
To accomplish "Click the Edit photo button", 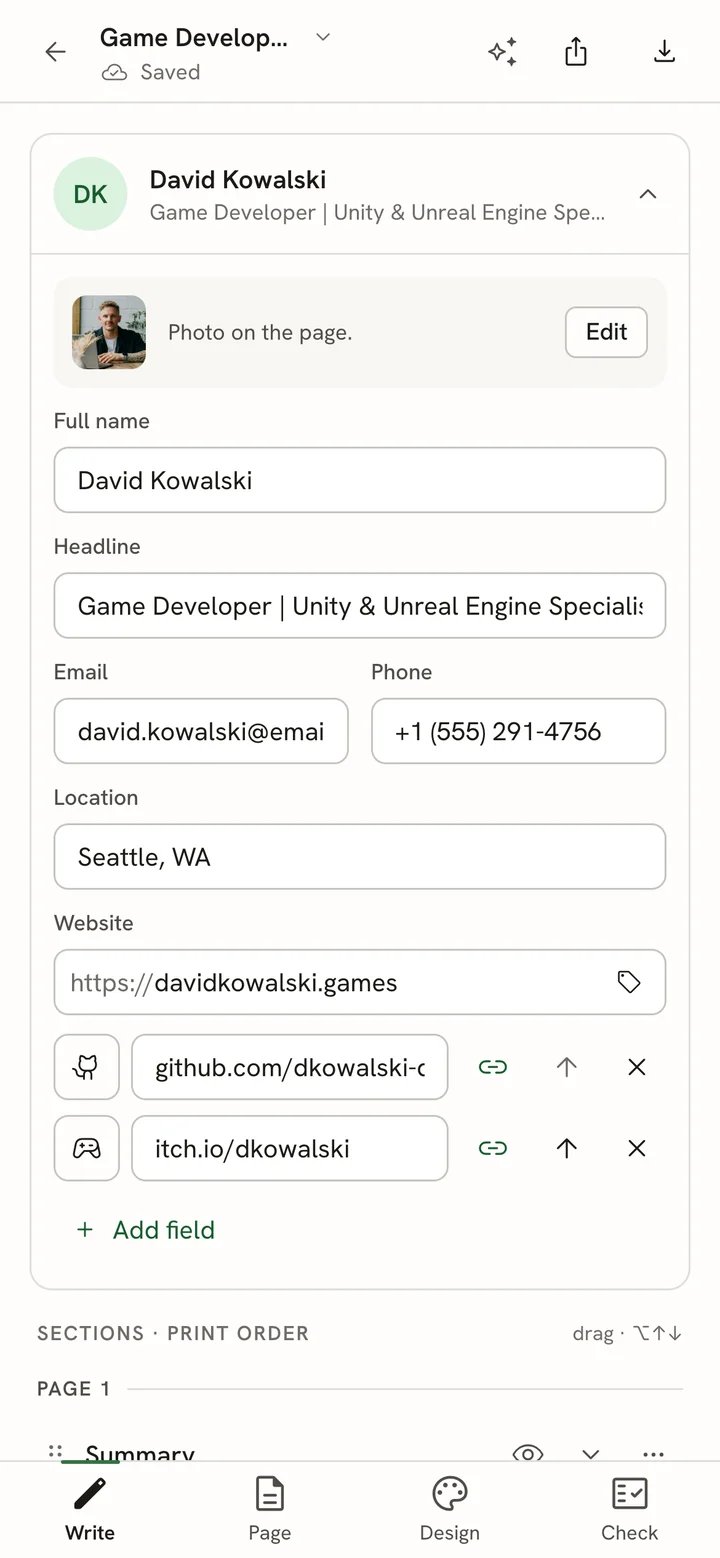I will 606,332.
